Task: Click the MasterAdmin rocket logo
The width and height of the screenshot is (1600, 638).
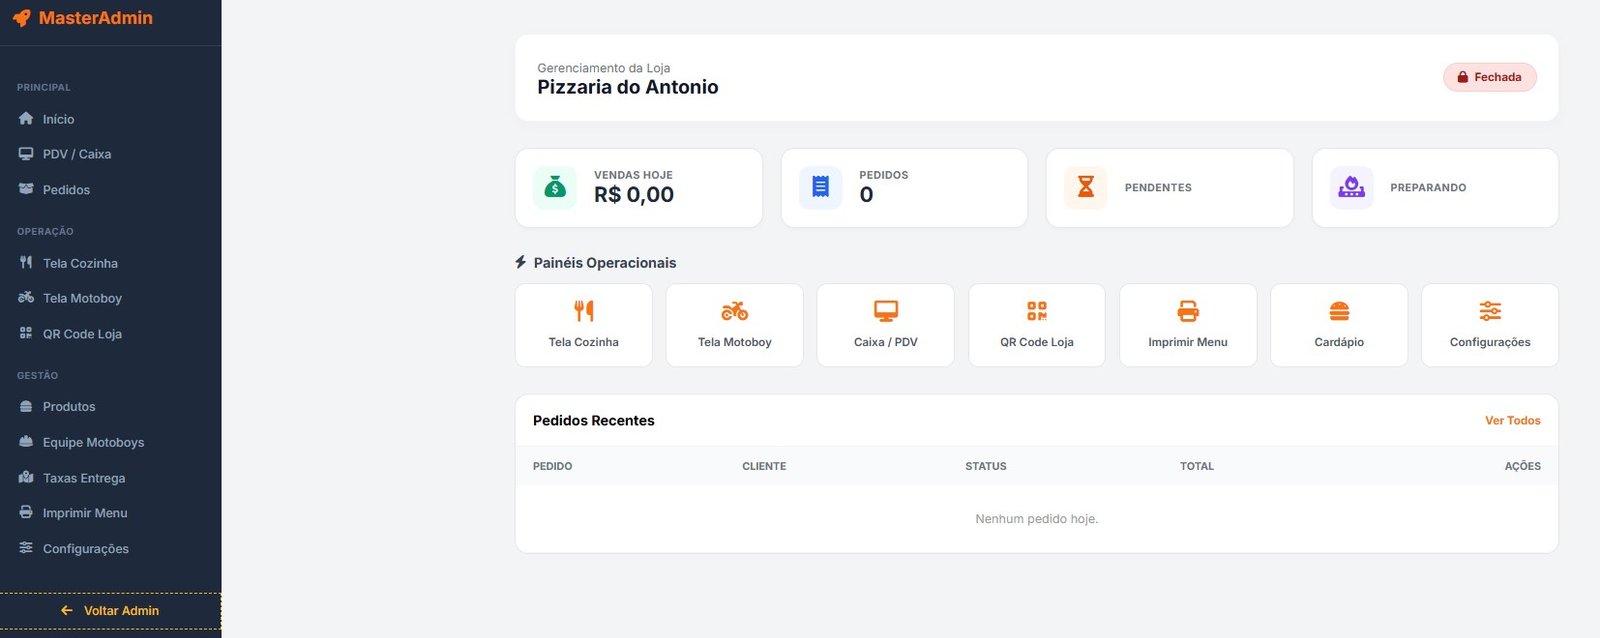Action: click(21, 18)
